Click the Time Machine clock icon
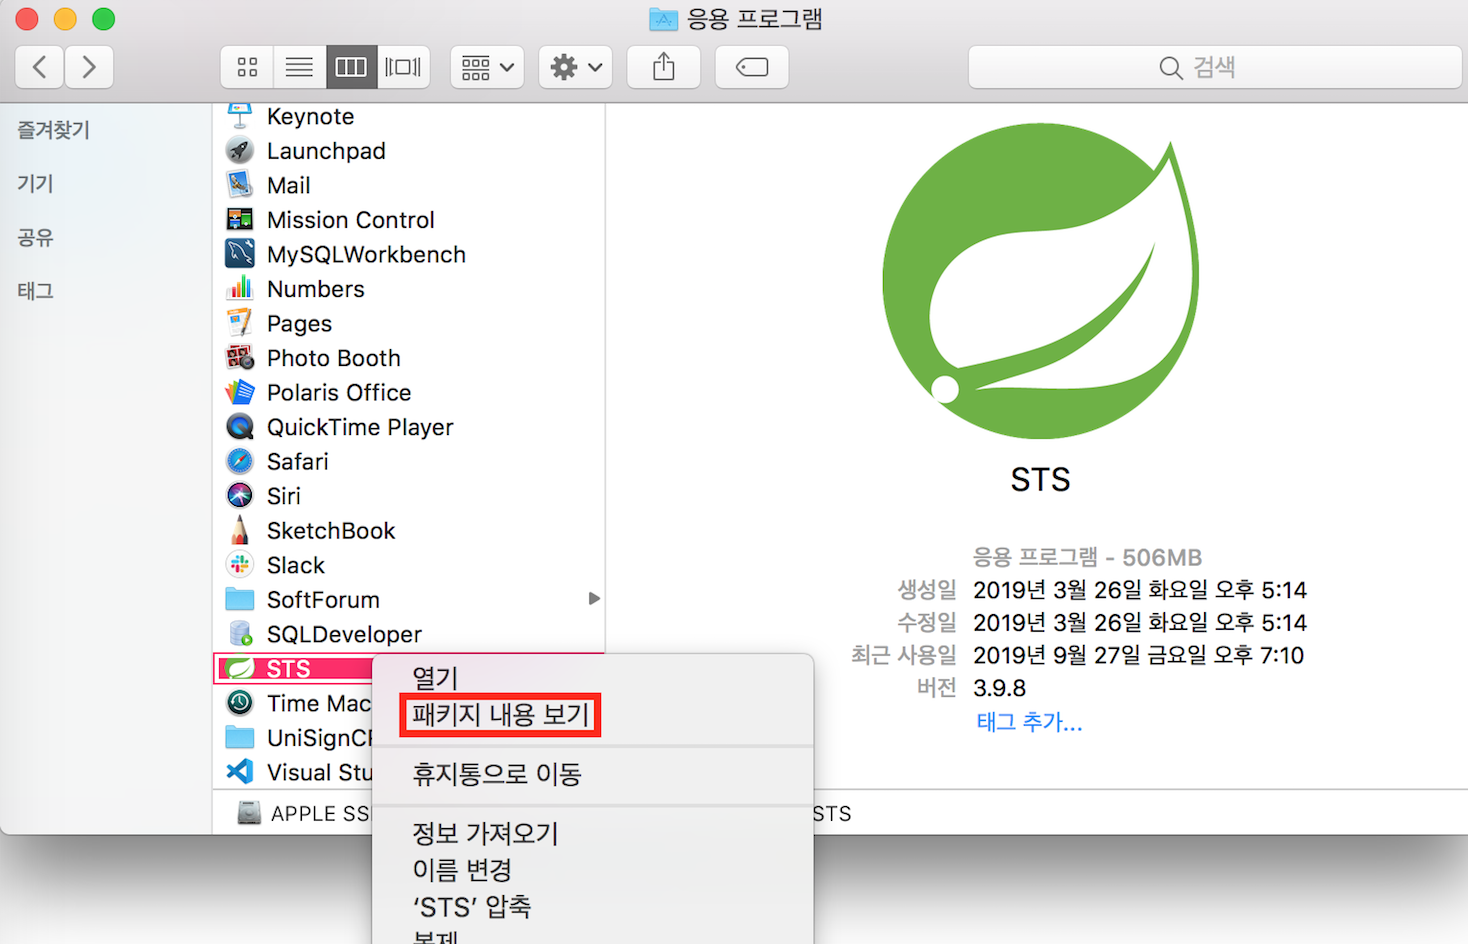Viewport: 1468px width, 944px height. [240, 703]
